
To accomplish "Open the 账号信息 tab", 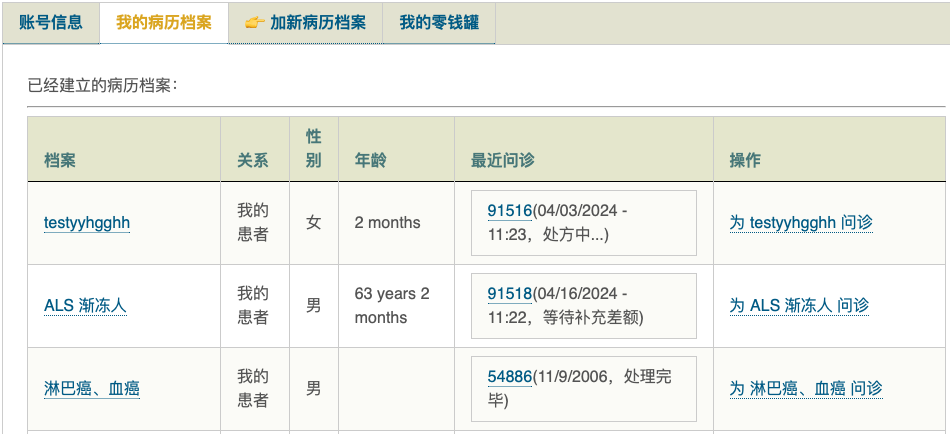I will click(x=50, y=22).
